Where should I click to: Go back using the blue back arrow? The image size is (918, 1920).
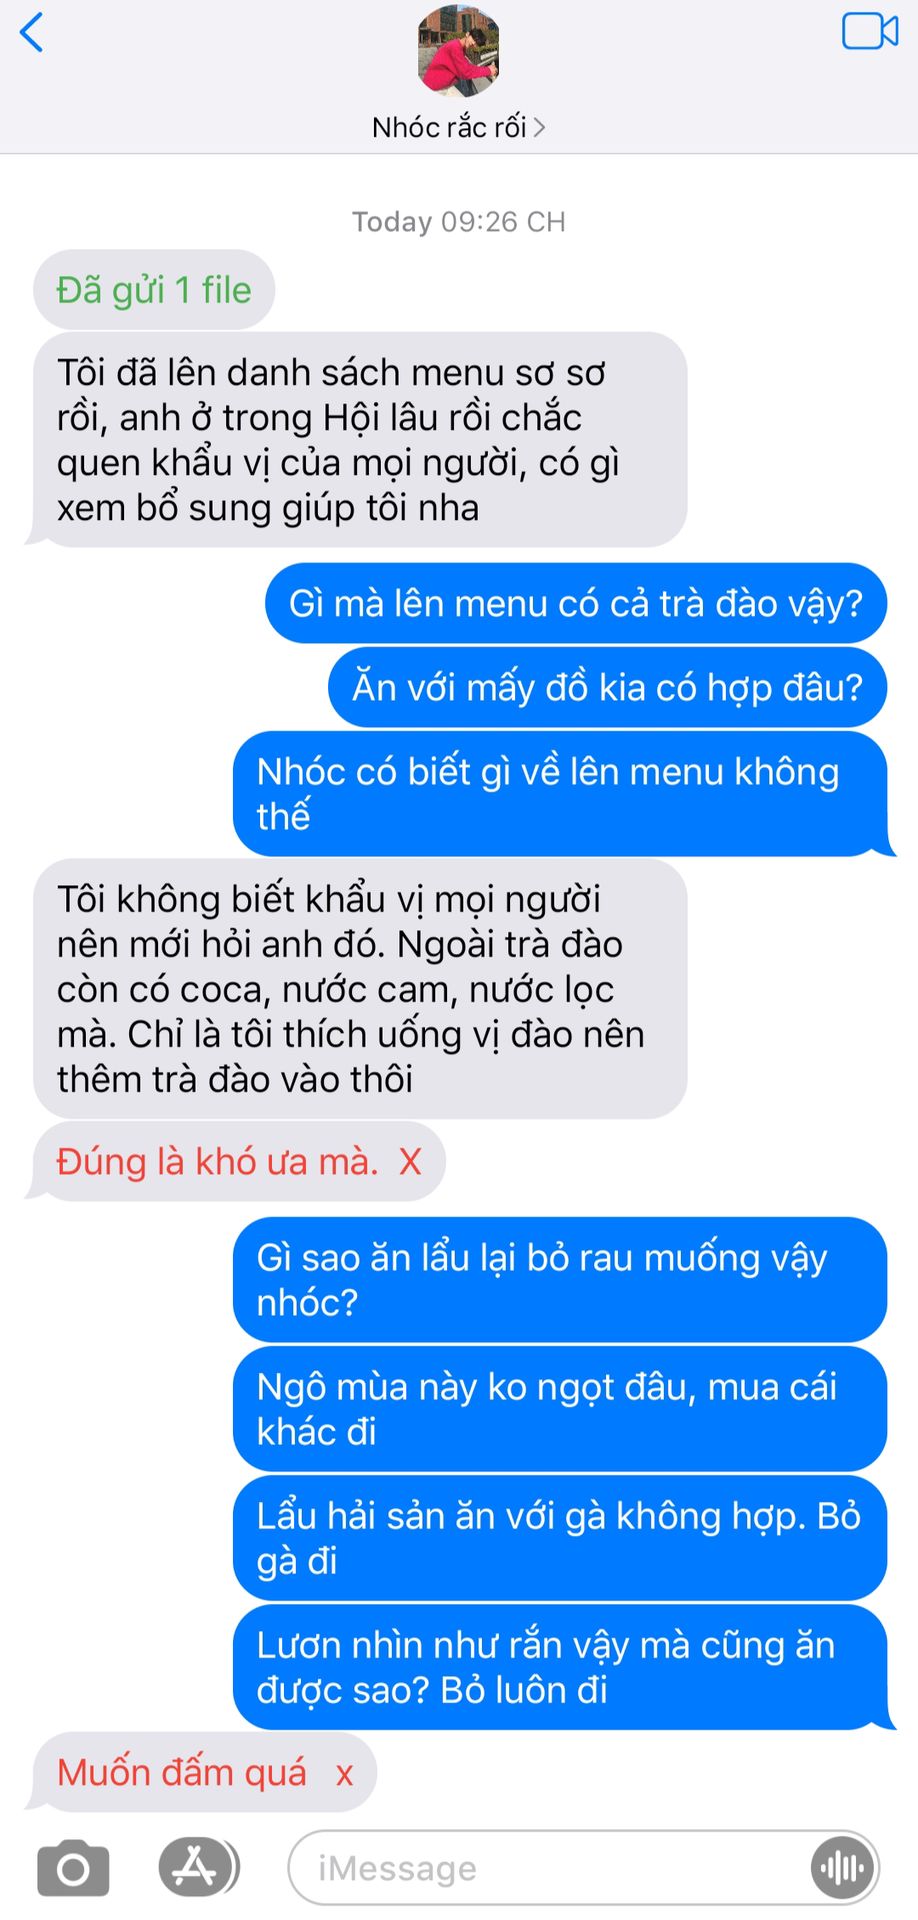32,32
